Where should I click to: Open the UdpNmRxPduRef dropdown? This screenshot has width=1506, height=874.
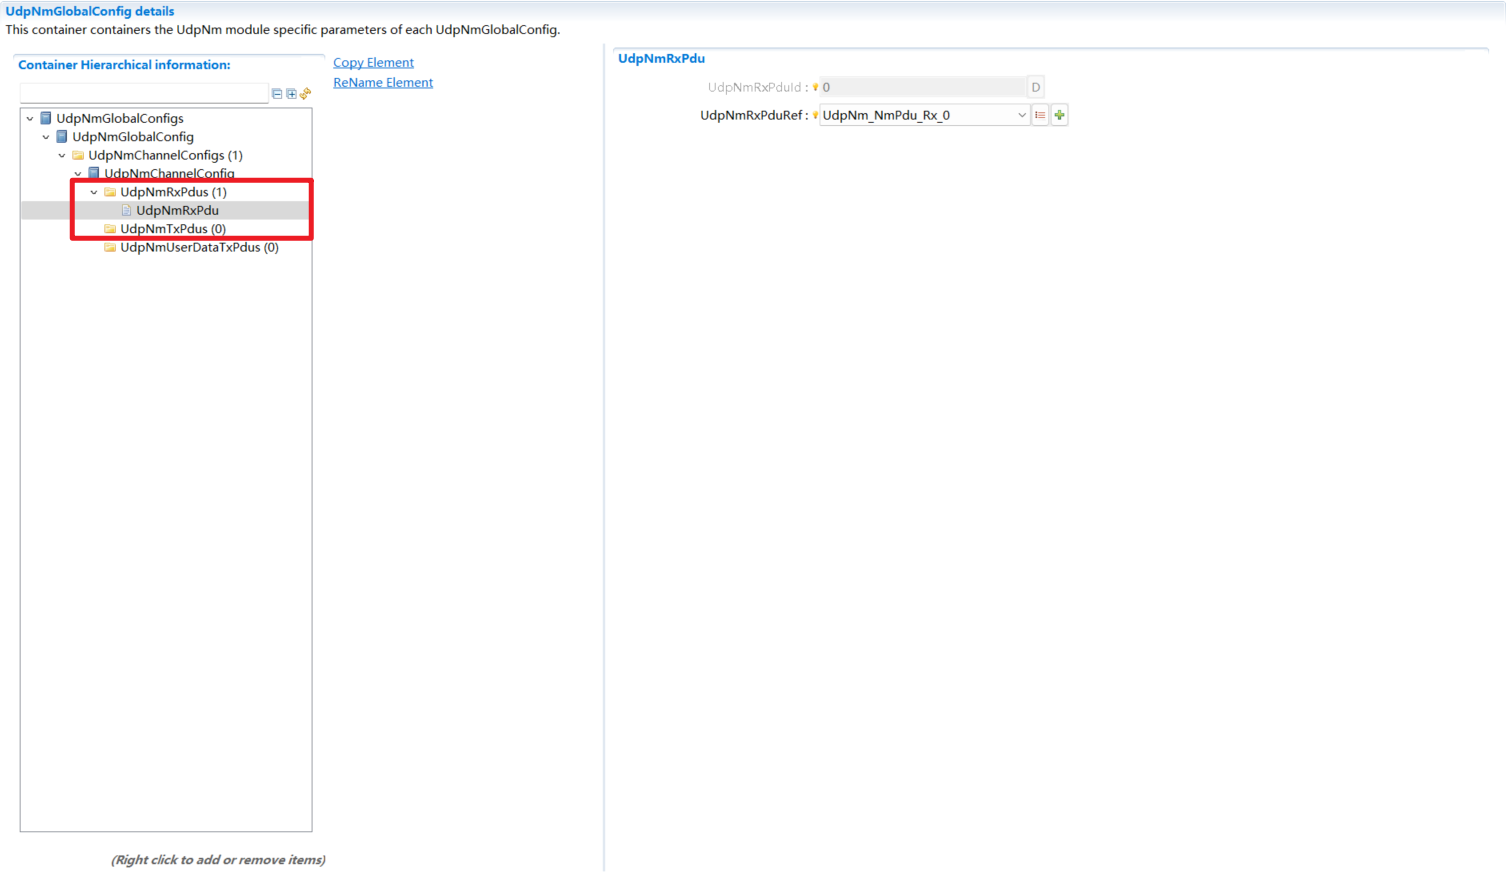(1021, 115)
